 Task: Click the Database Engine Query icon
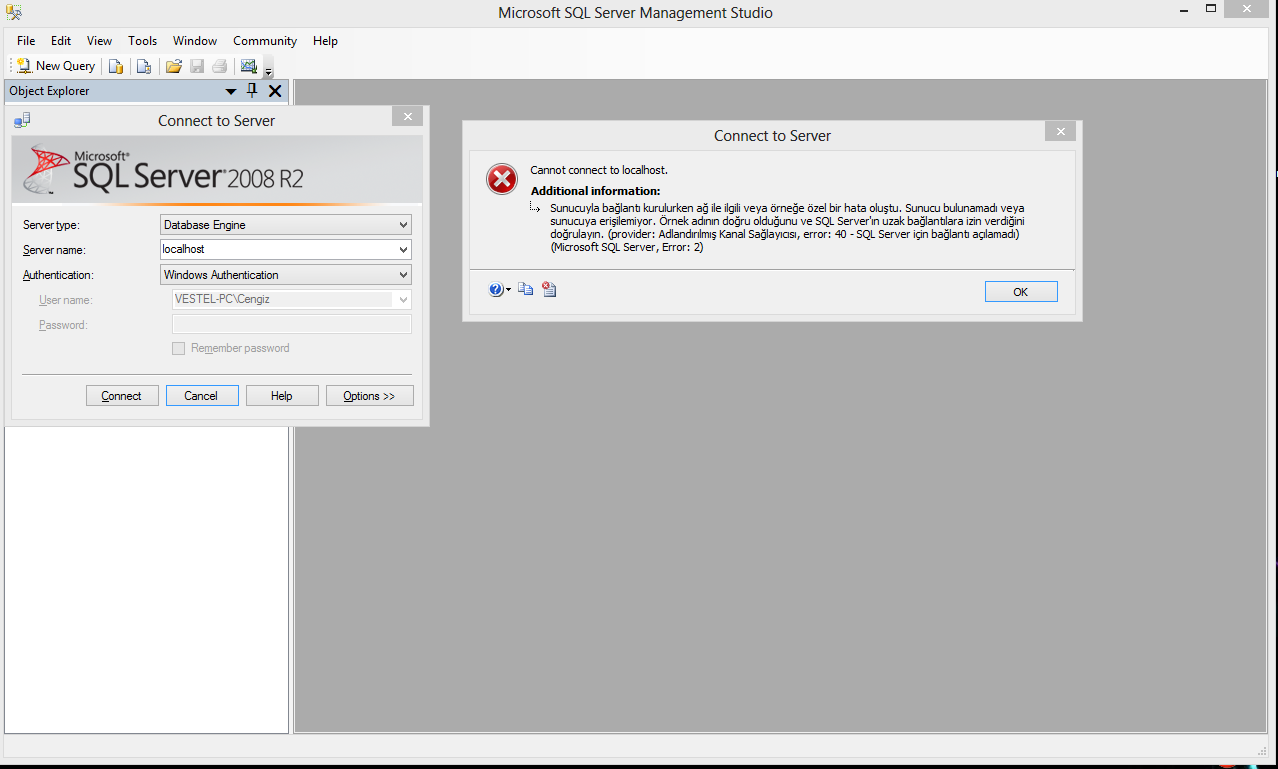click(116, 67)
